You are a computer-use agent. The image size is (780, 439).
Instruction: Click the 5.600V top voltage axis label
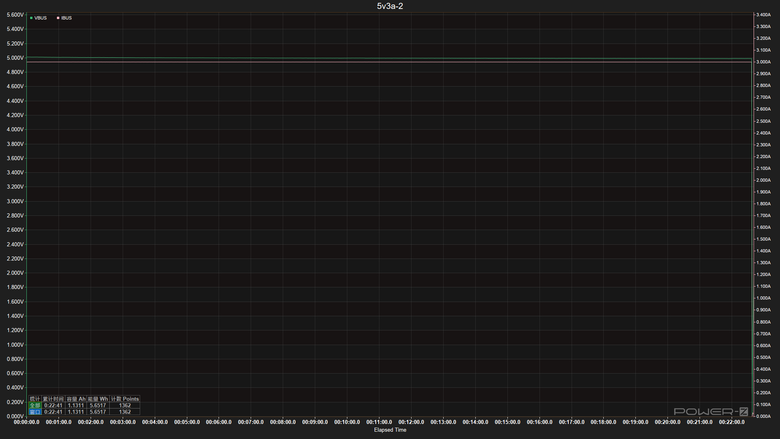click(15, 15)
